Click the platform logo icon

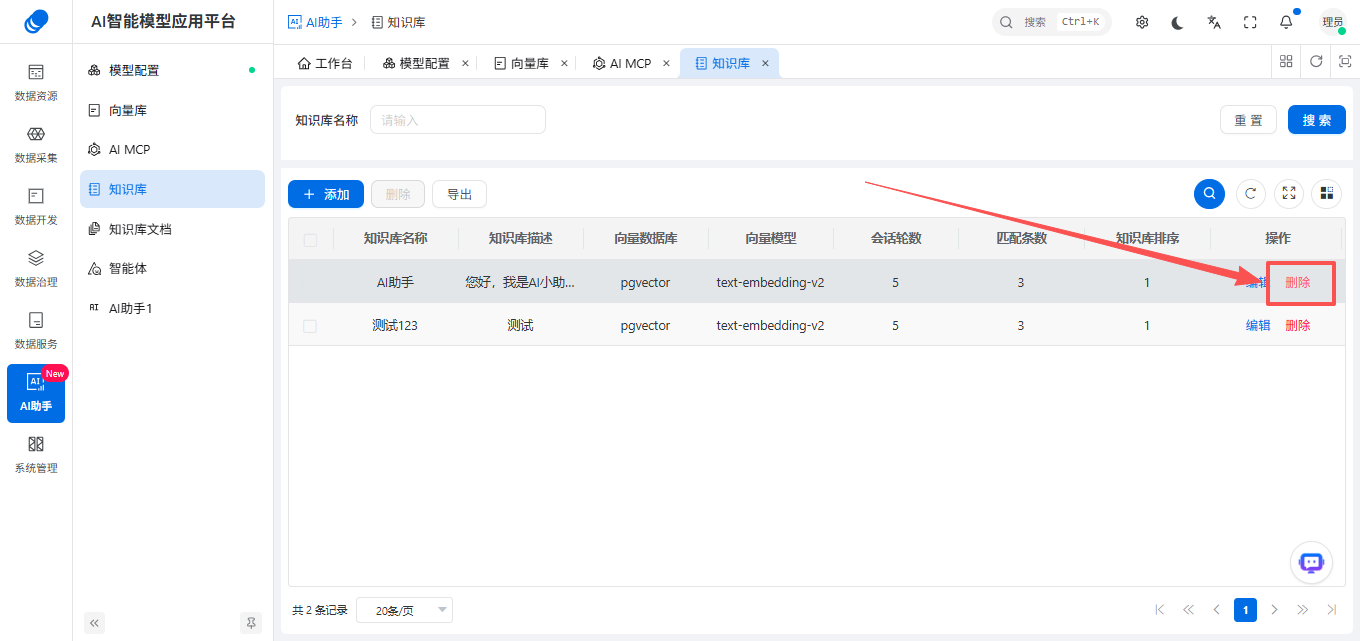pos(36,21)
